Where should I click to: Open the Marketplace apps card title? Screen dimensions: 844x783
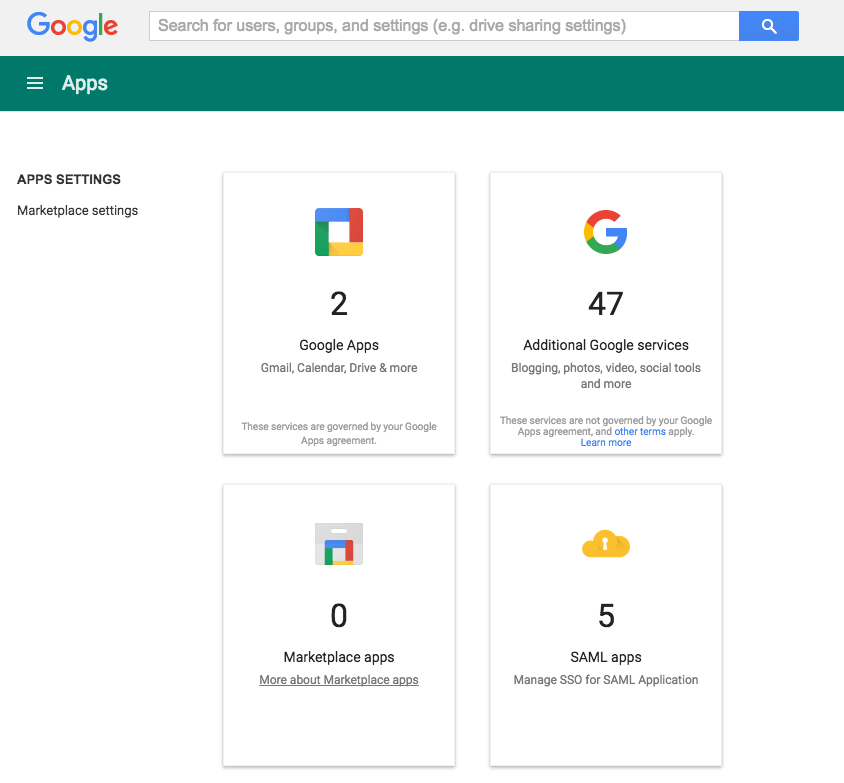(x=339, y=657)
